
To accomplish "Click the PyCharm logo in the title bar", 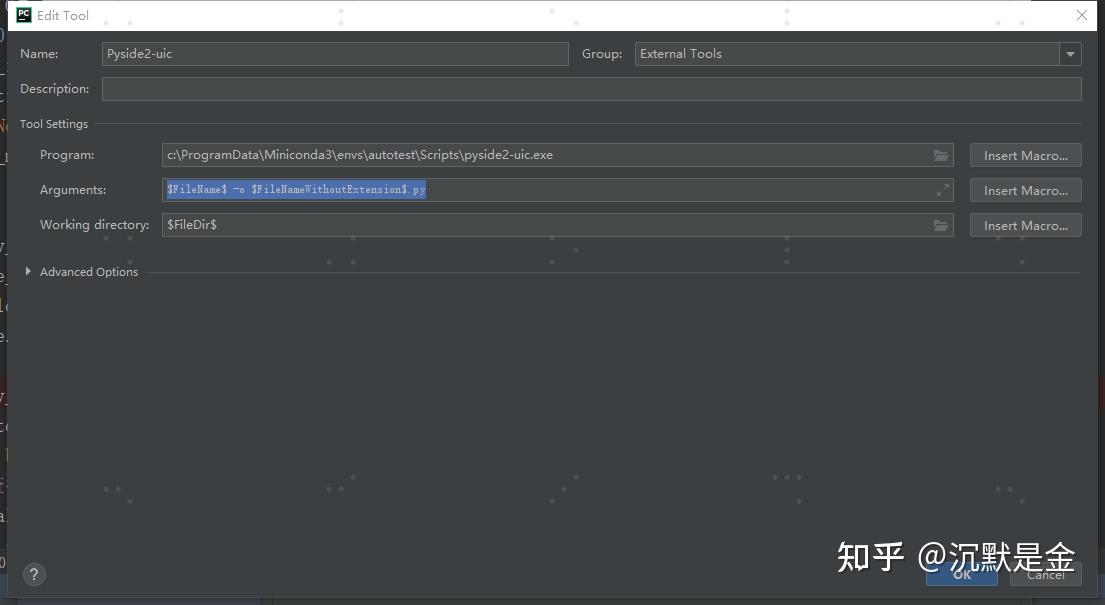I will 23,15.
